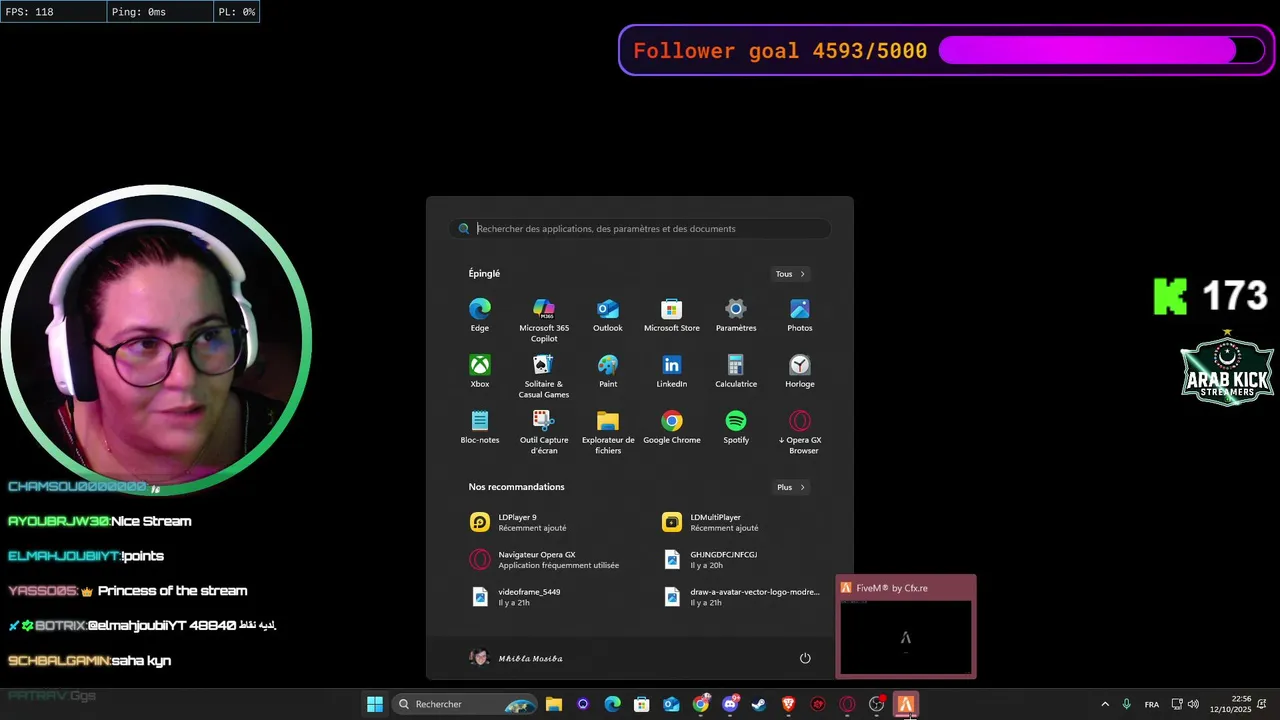Open Microsoft Store in pinned apps
The width and height of the screenshot is (1280, 720).
pos(672,314)
